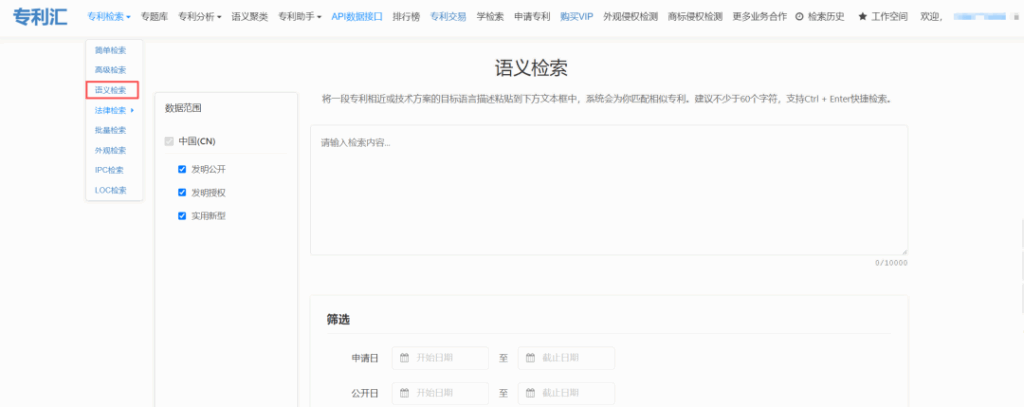Go to 购买VIP link

(576, 17)
